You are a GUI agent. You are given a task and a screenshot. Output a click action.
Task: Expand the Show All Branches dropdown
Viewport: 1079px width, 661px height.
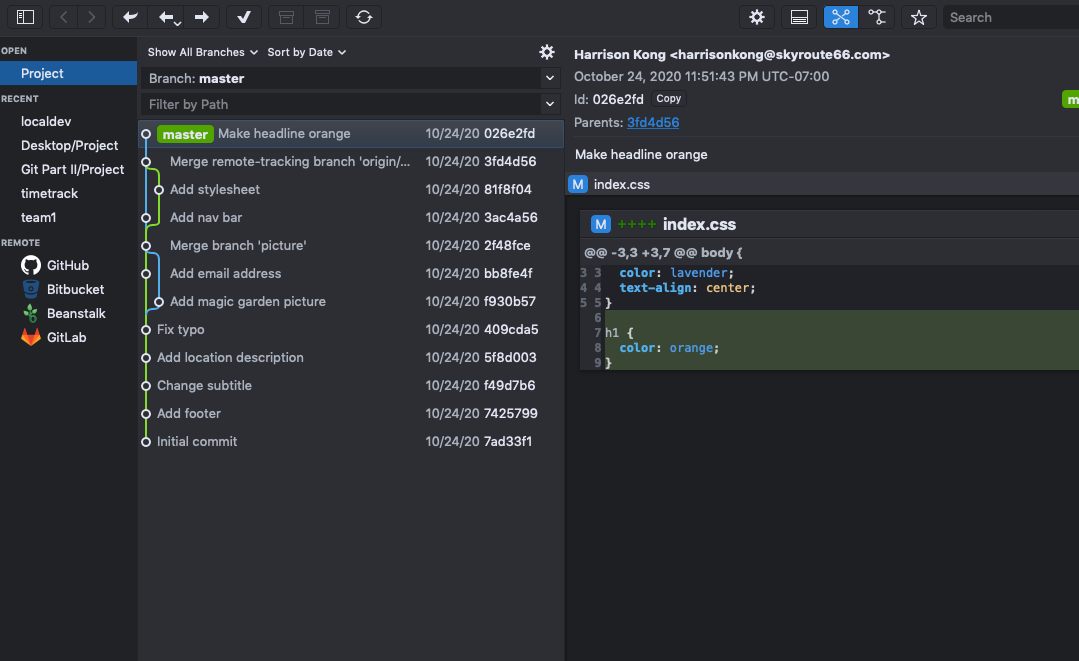202,52
